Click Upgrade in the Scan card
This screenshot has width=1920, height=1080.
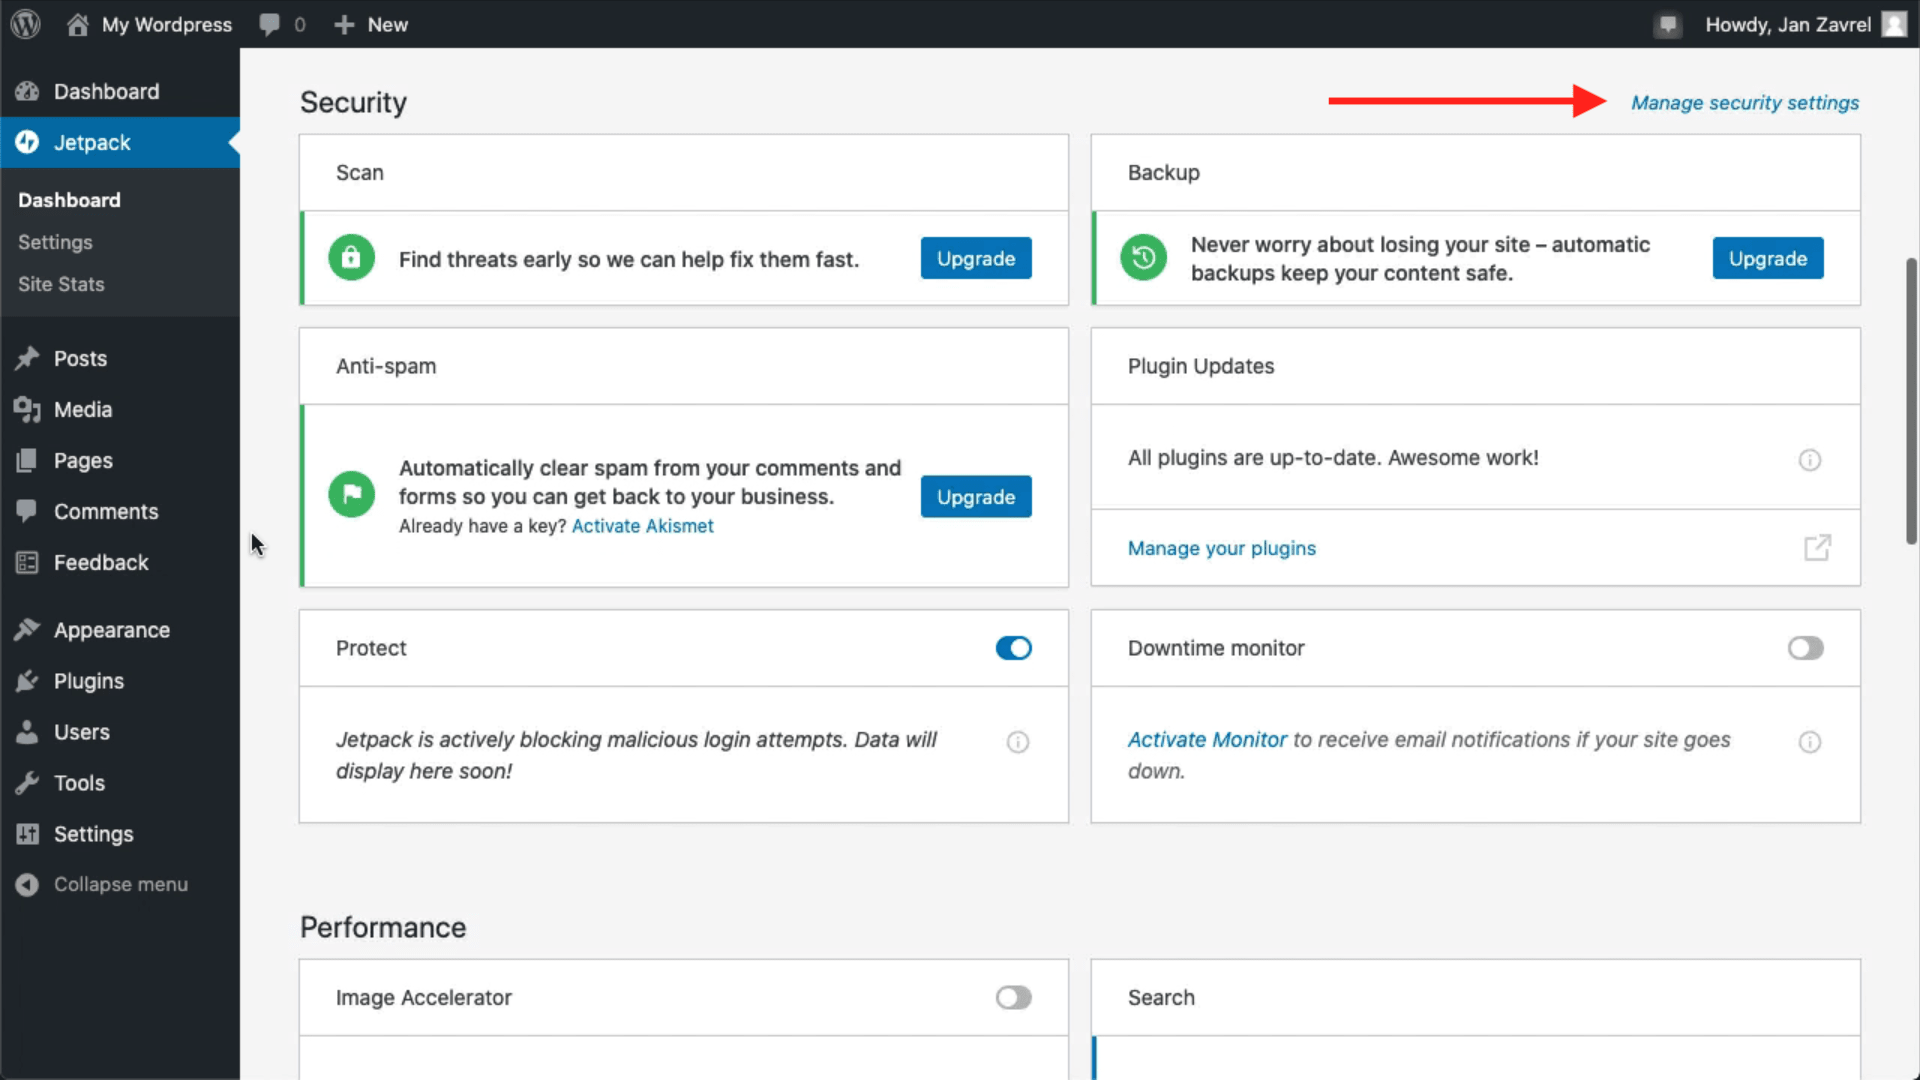click(x=976, y=258)
